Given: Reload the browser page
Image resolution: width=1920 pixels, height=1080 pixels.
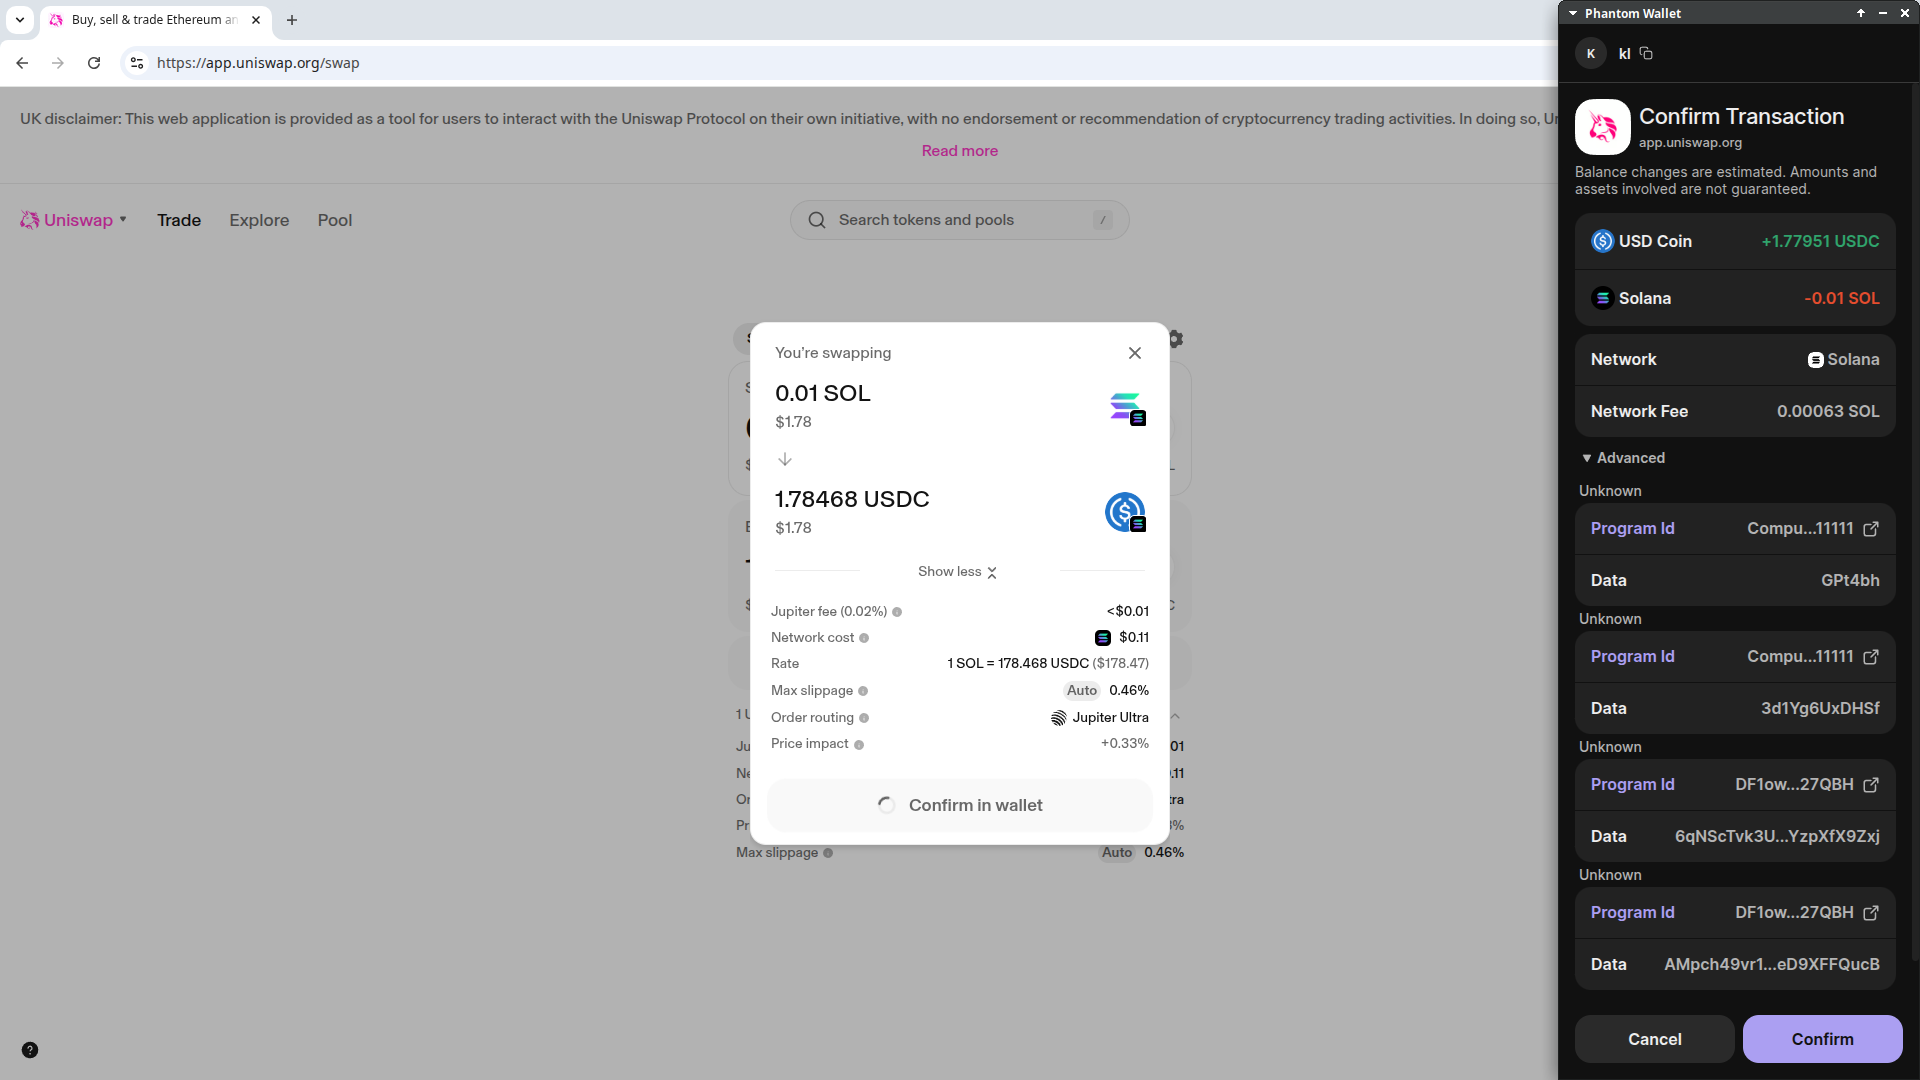Looking at the screenshot, I should 94,63.
